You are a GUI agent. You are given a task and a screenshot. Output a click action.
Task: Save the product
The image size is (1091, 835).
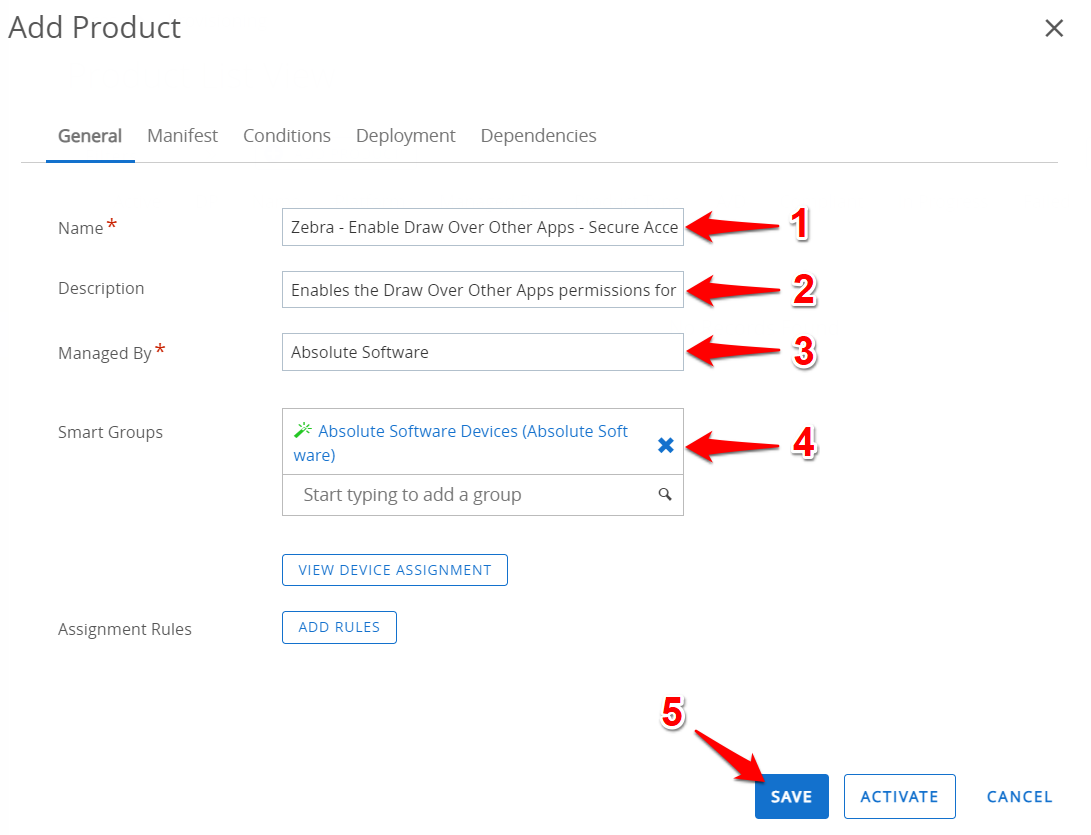(x=792, y=796)
